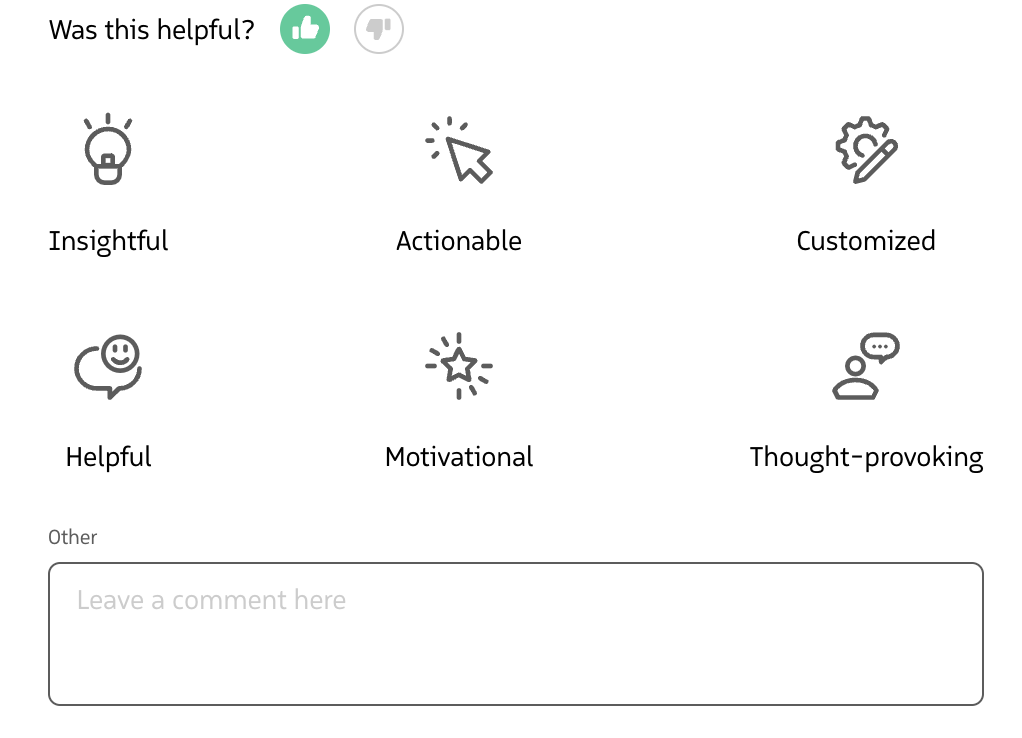Click the smiley face in the Helpful icon
Image resolution: width=1022 pixels, height=738 pixels.
coord(122,351)
